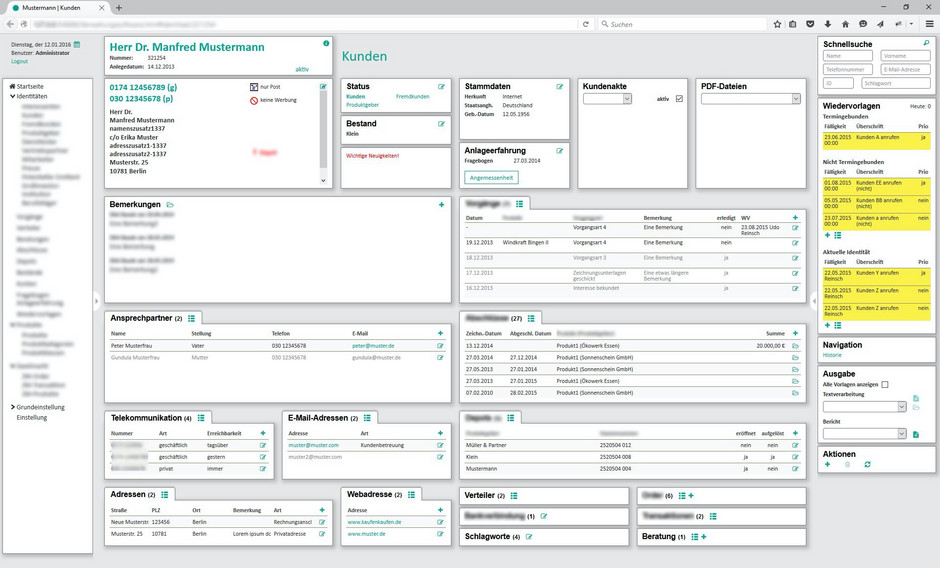The image size is (940, 568).
Task: Open the Kunden A anrufen reminder
Action: [876, 140]
